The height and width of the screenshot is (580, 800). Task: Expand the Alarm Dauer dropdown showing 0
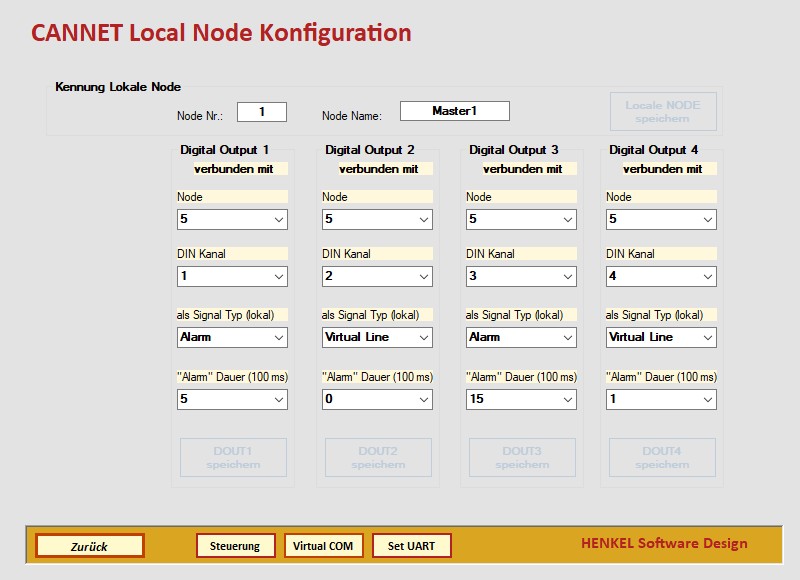pyautogui.click(x=377, y=399)
